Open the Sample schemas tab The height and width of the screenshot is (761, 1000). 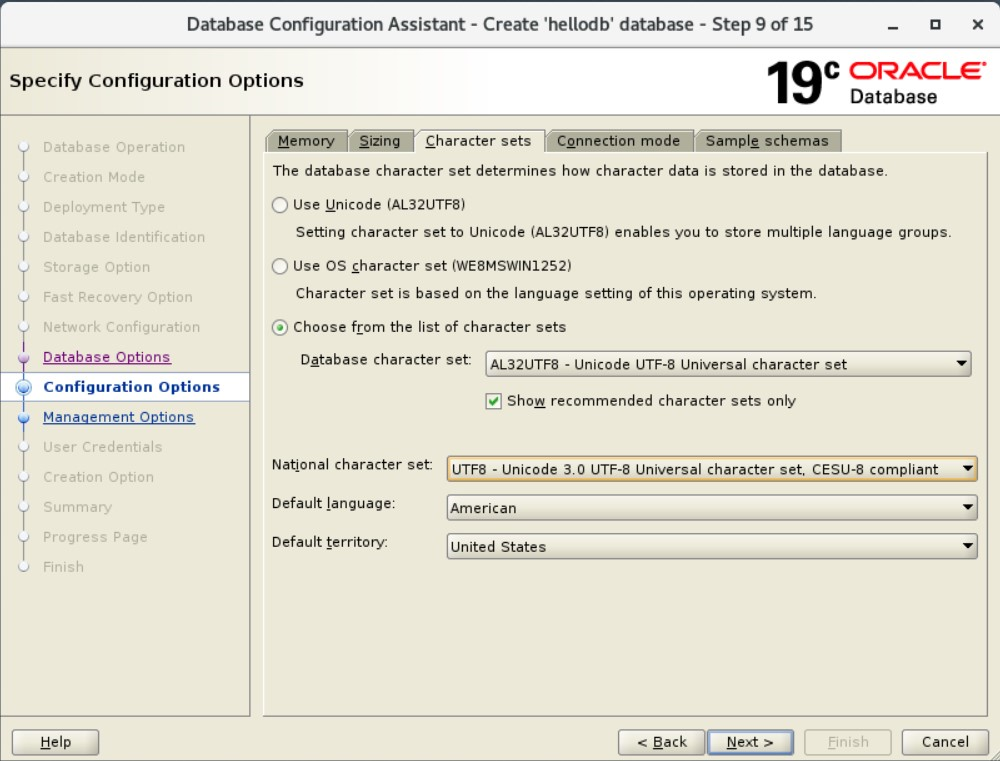pyautogui.click(x=767, y=141)
